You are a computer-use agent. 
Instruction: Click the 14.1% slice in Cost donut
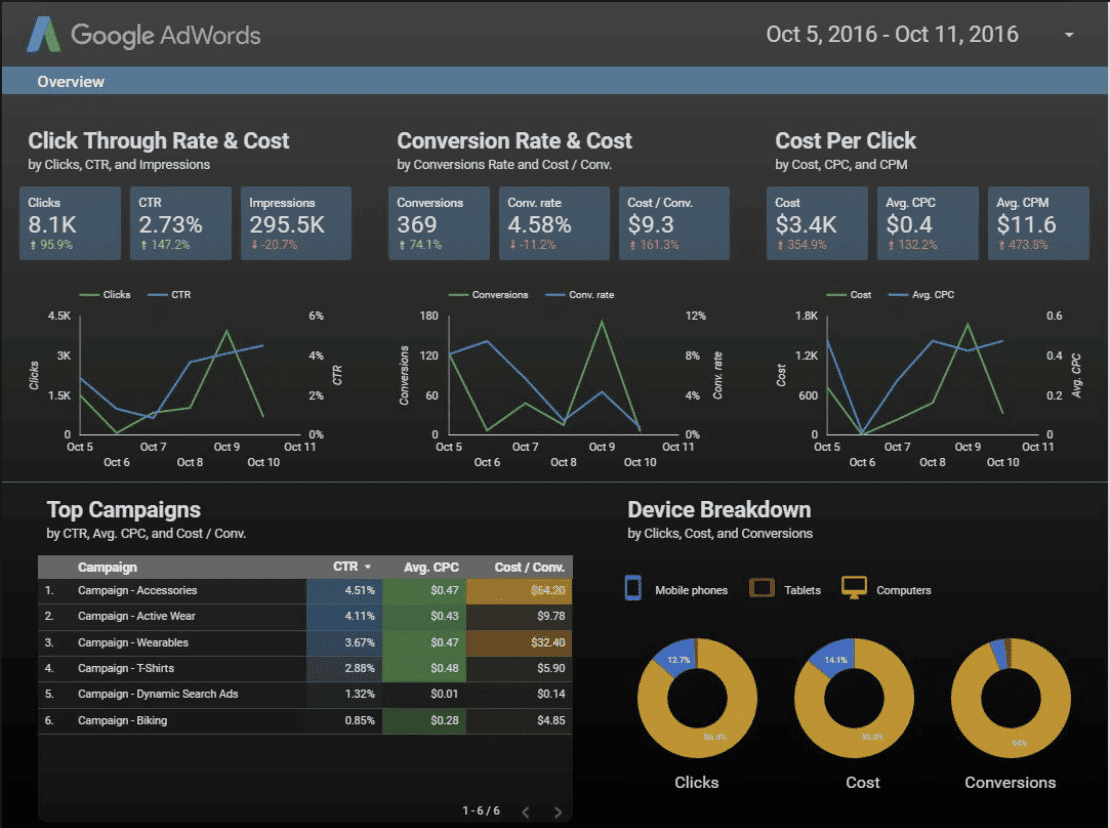pos(834,657)
